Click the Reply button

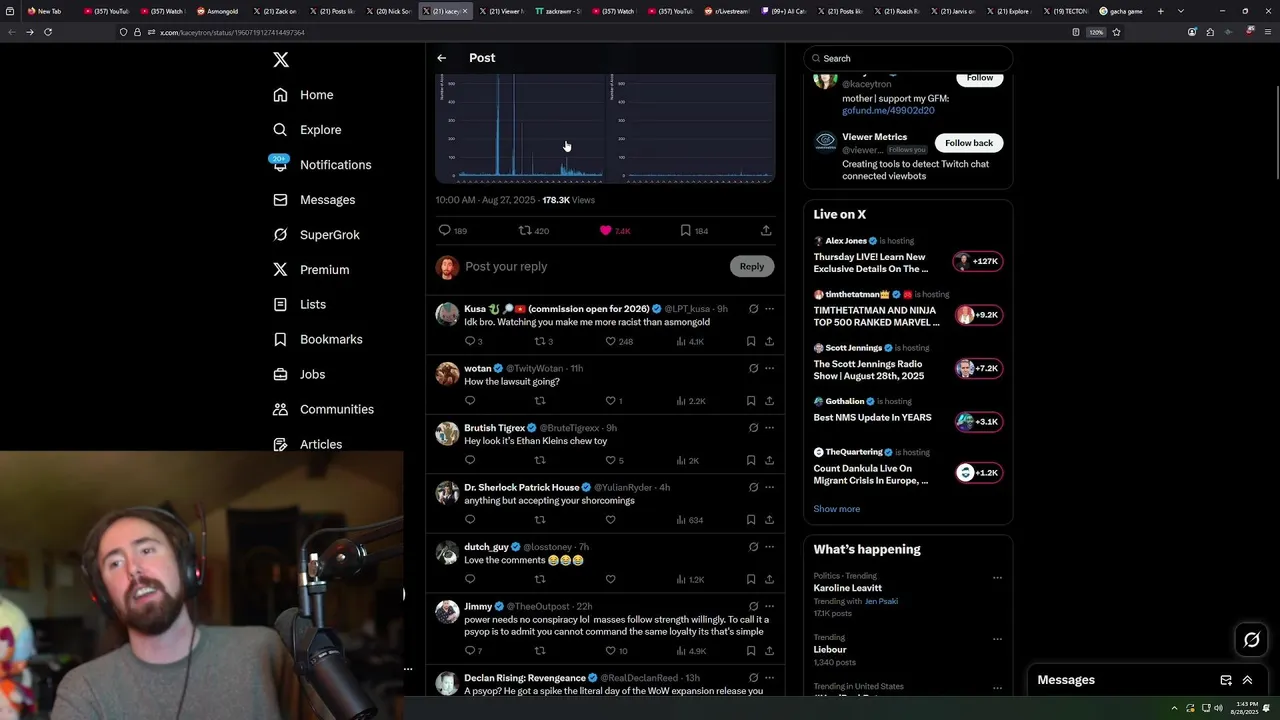pyautogui.click(x=752, y=267)
